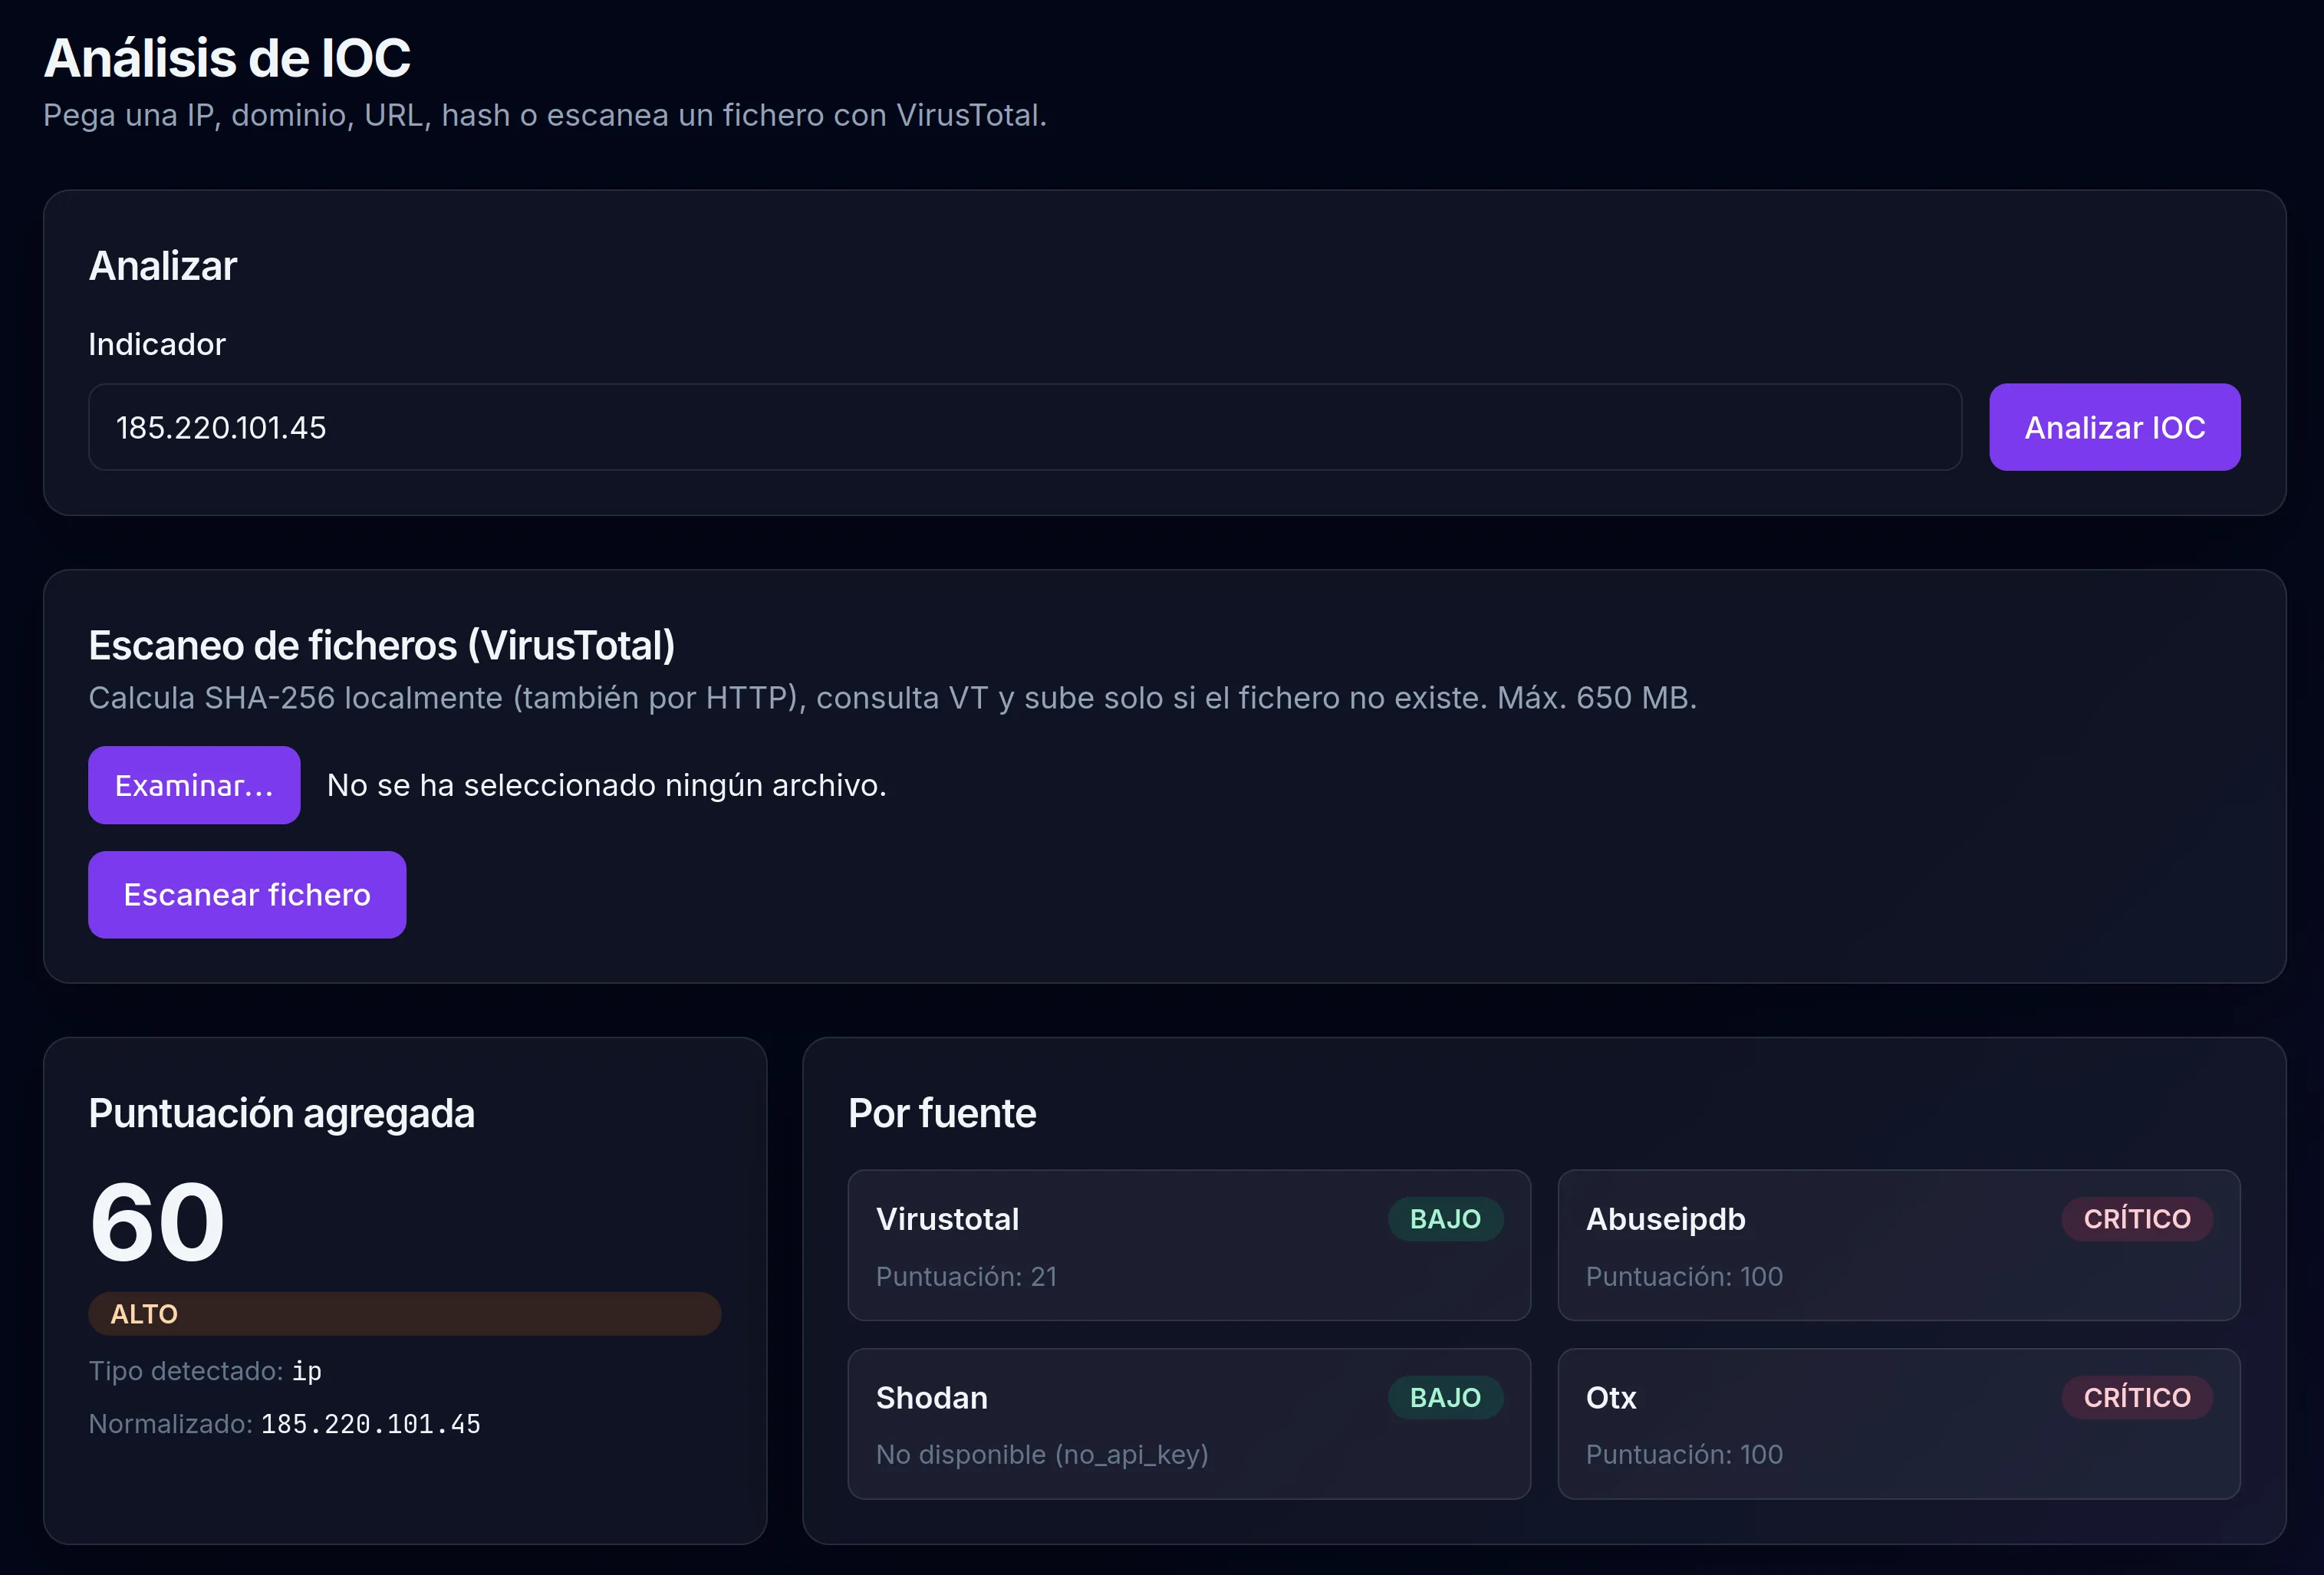Click the CRÍTICO badge on Otx
Screen dimensions: 2324x1575
2137,1397
